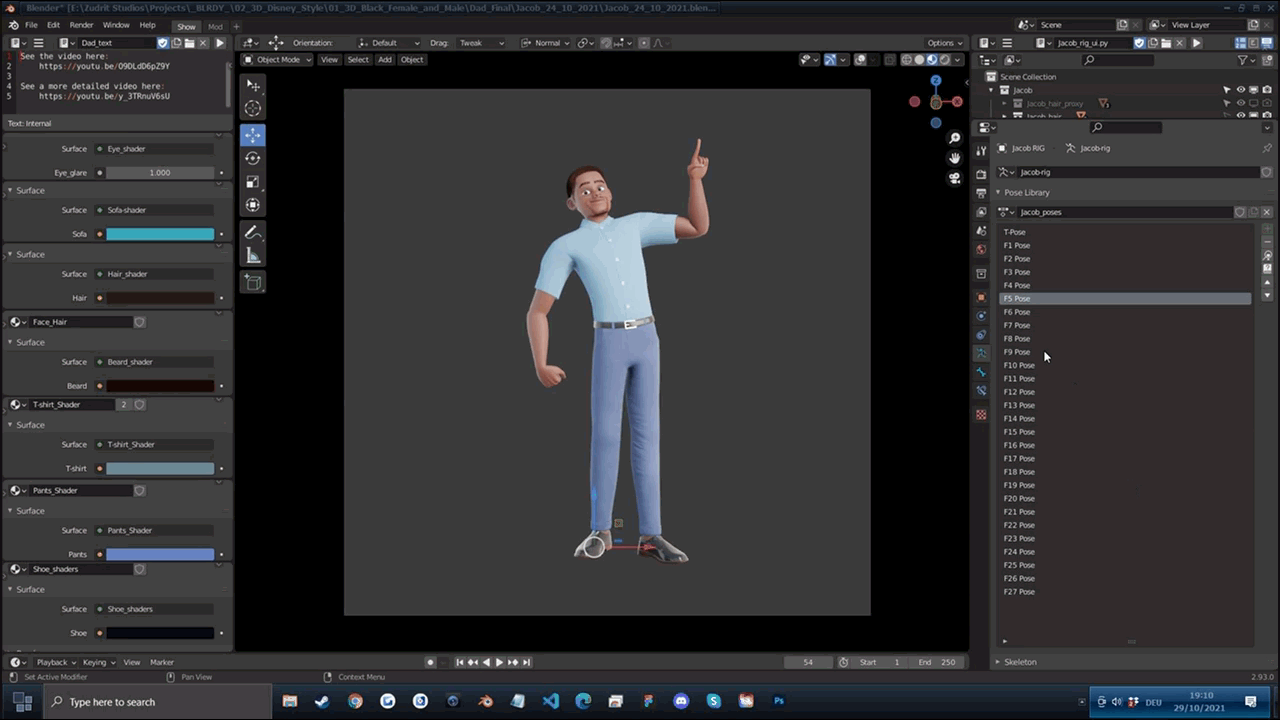
Task: Click the Pants color swatch
Action: coord(160,554)
